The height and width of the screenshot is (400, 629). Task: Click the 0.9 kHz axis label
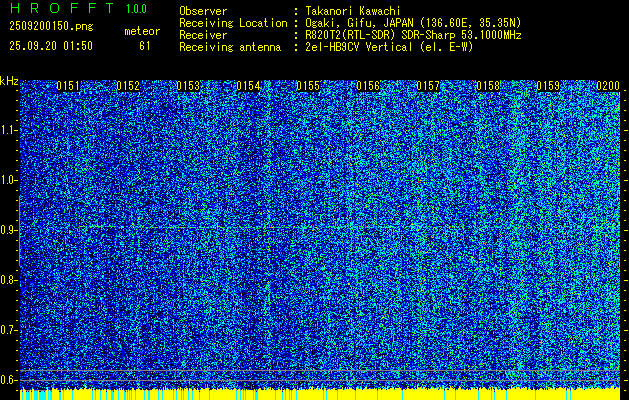pyautogui.click(x=7, y=230)
